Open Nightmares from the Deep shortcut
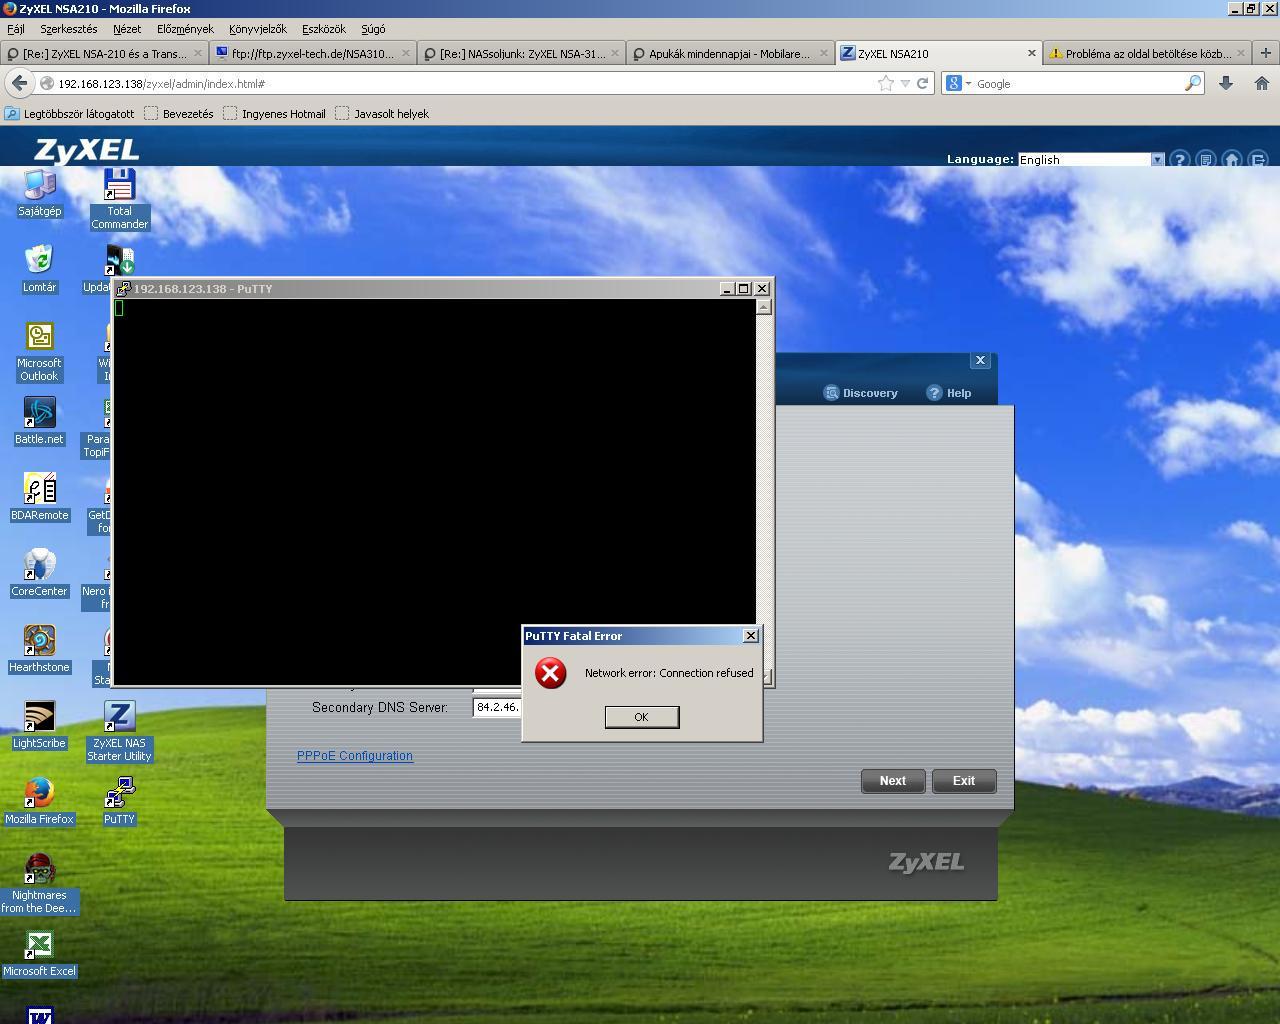Screen dimensions: 1280x1024 point(39,883)
